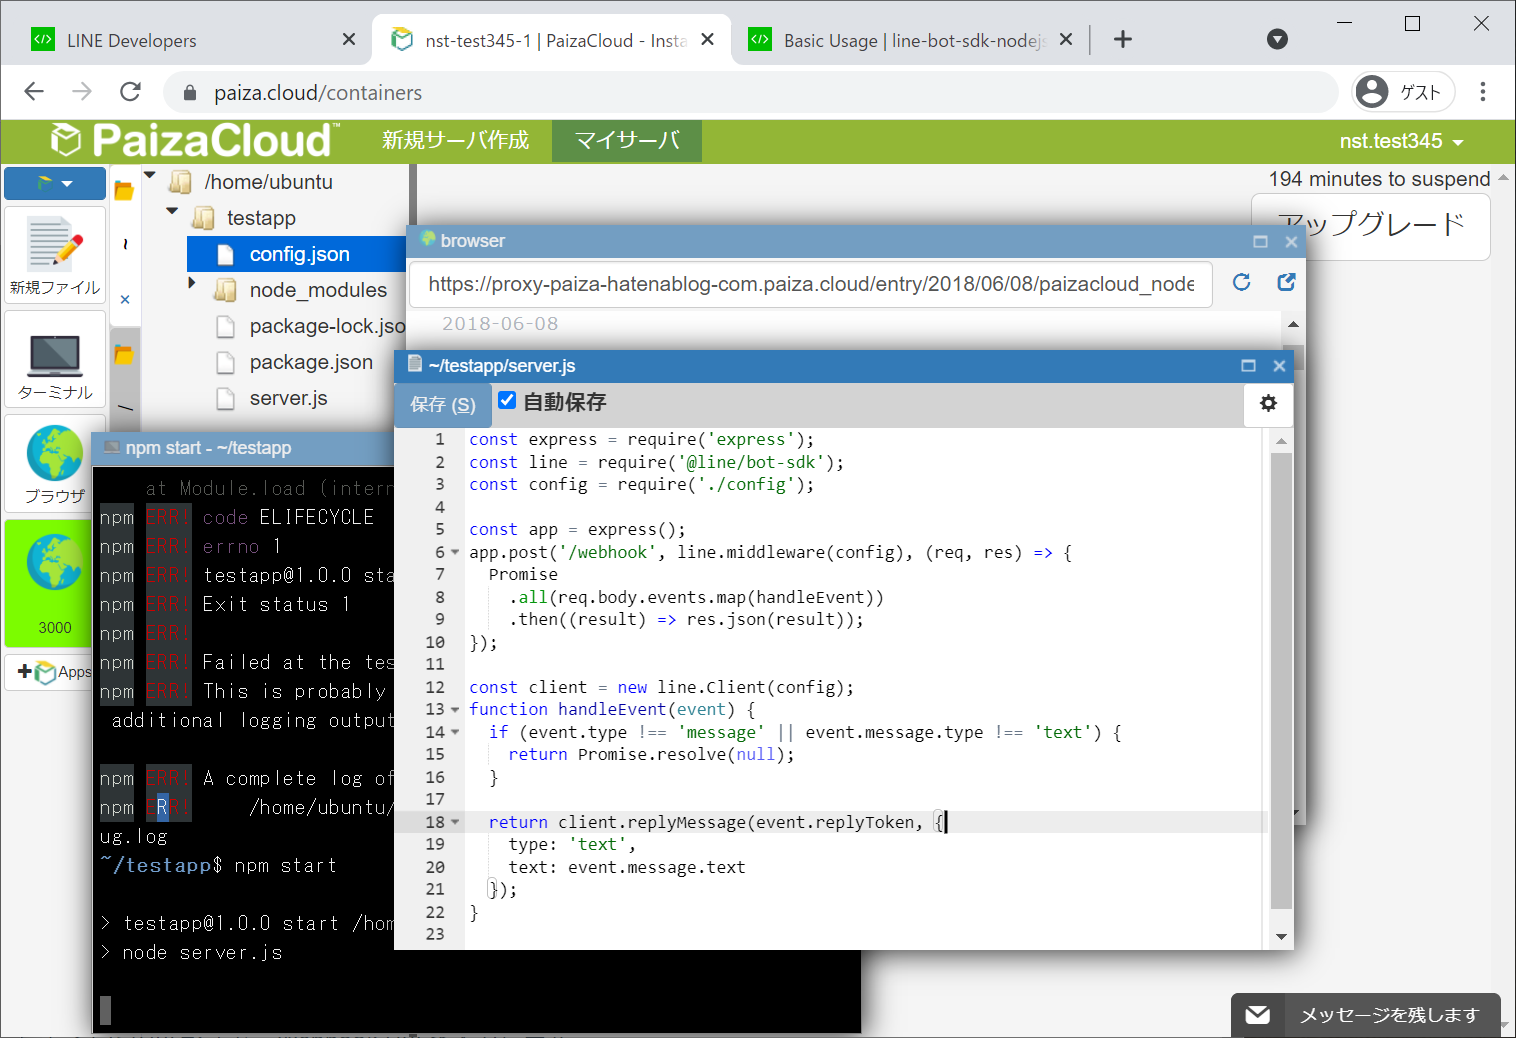The height and width of the screenshot is (1038, 1516).
Task: Click the メッセージを残します chat button
Action: (x=1365, y=1015)
